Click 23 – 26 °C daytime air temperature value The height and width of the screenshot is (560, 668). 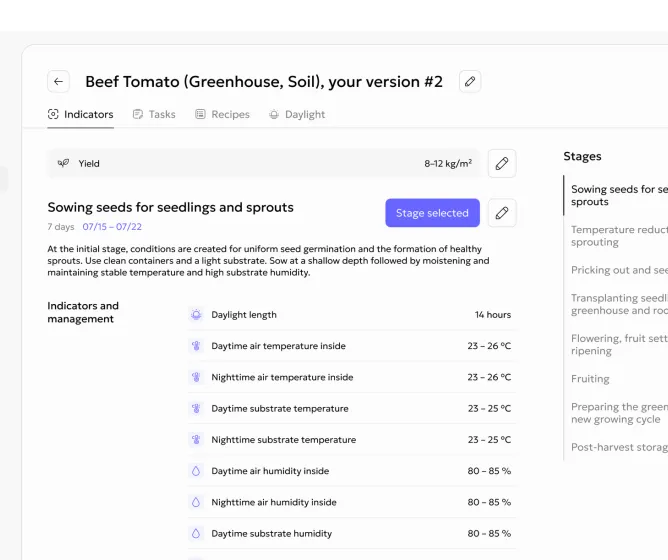[x=489, y=346]
